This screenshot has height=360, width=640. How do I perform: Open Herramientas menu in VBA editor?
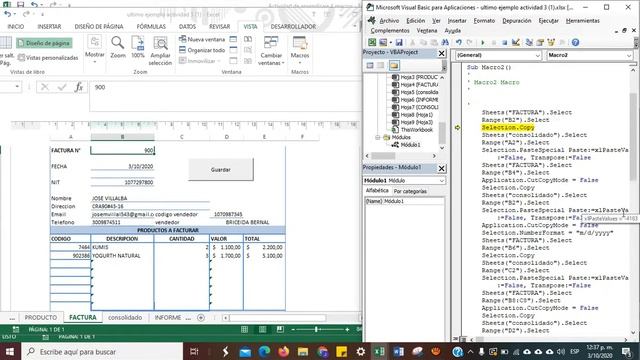(582, 21)
